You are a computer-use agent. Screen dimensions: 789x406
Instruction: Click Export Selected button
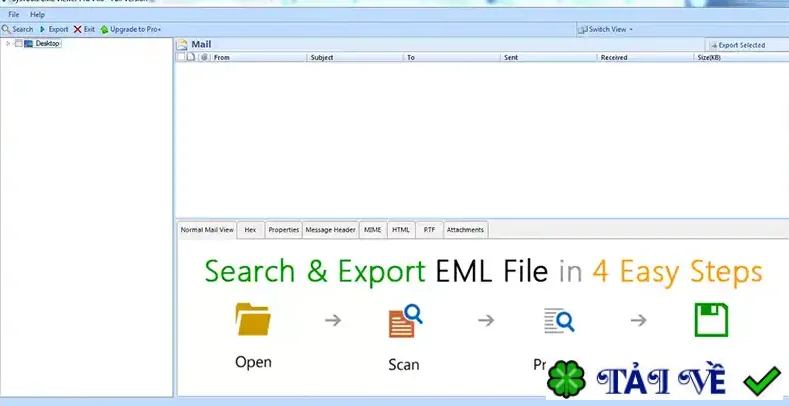738,45
